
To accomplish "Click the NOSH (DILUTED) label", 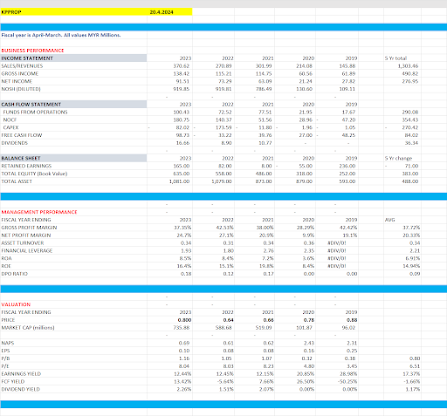I will pyautogui.click(x=21, y=89).
